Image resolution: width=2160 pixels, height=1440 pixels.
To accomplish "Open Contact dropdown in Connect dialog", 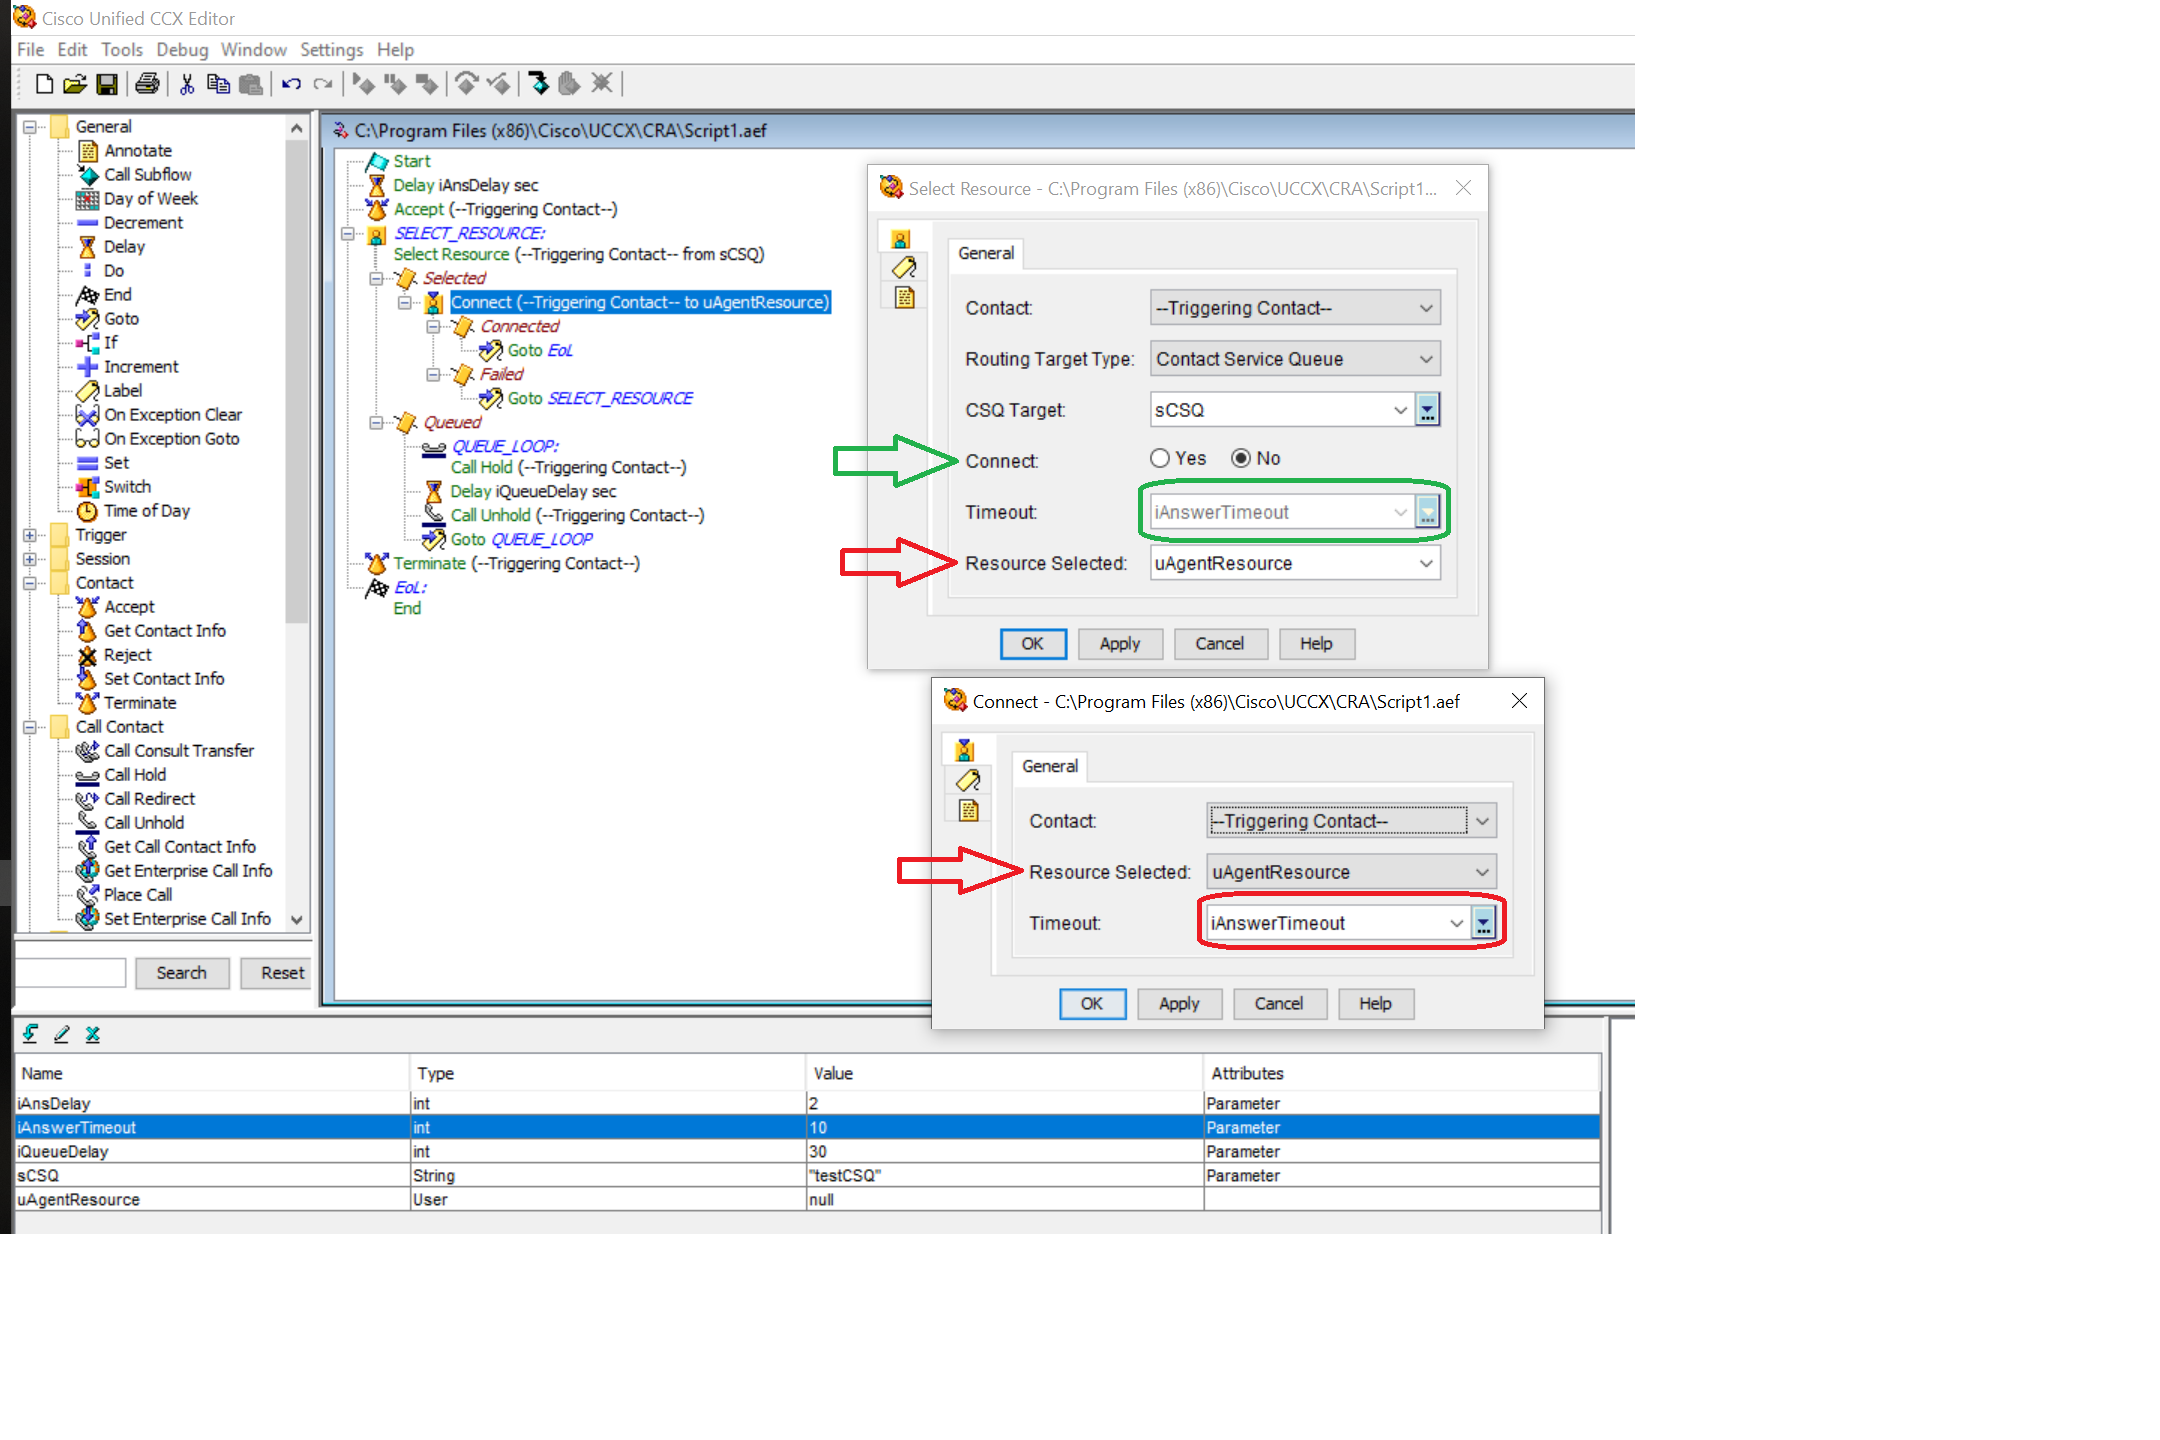I will (x=1351, y=821).
